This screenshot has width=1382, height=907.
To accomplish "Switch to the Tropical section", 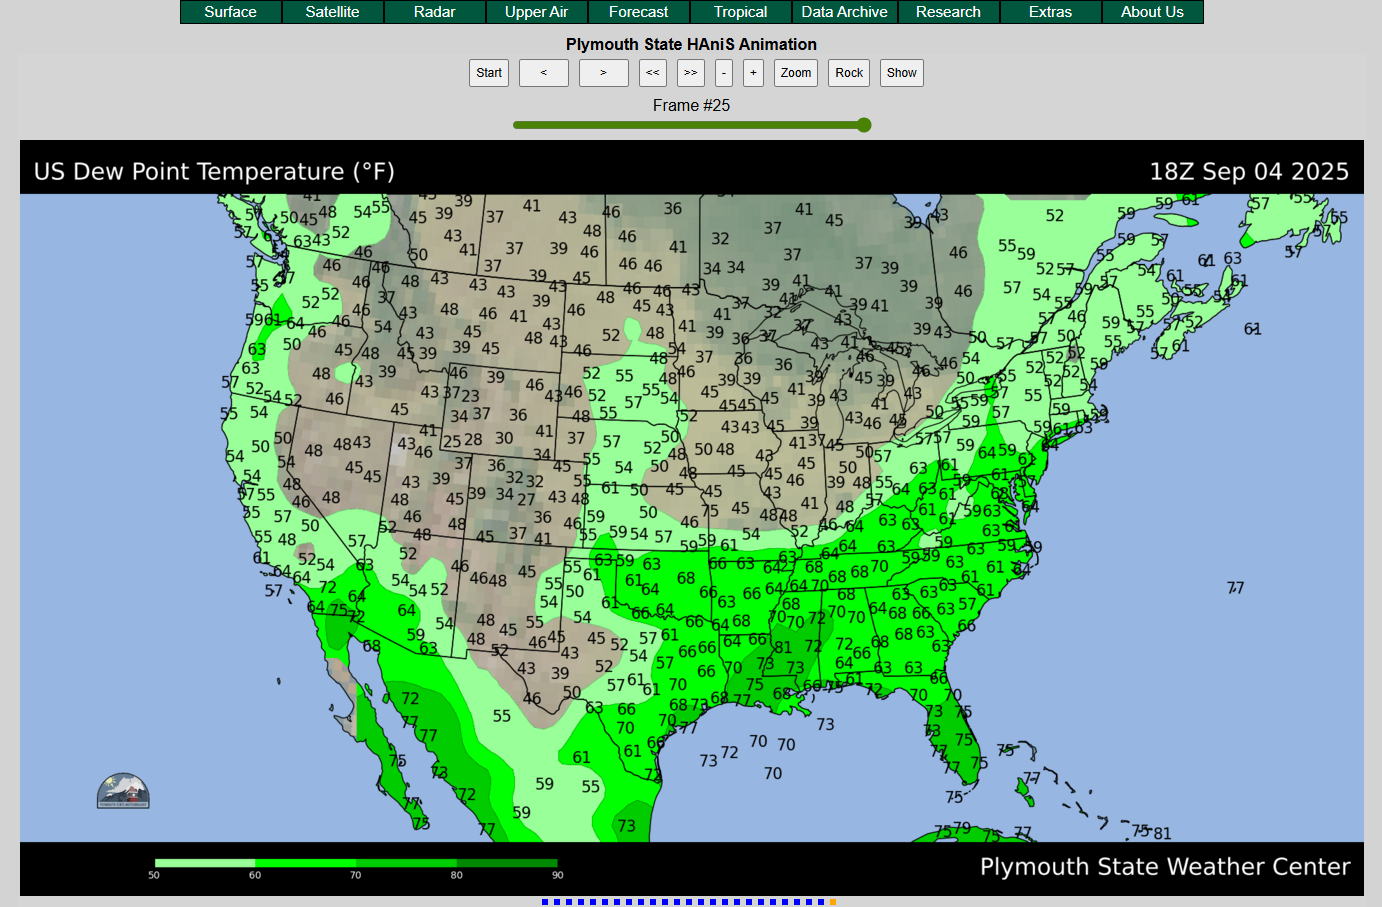I will pos(740,12).
